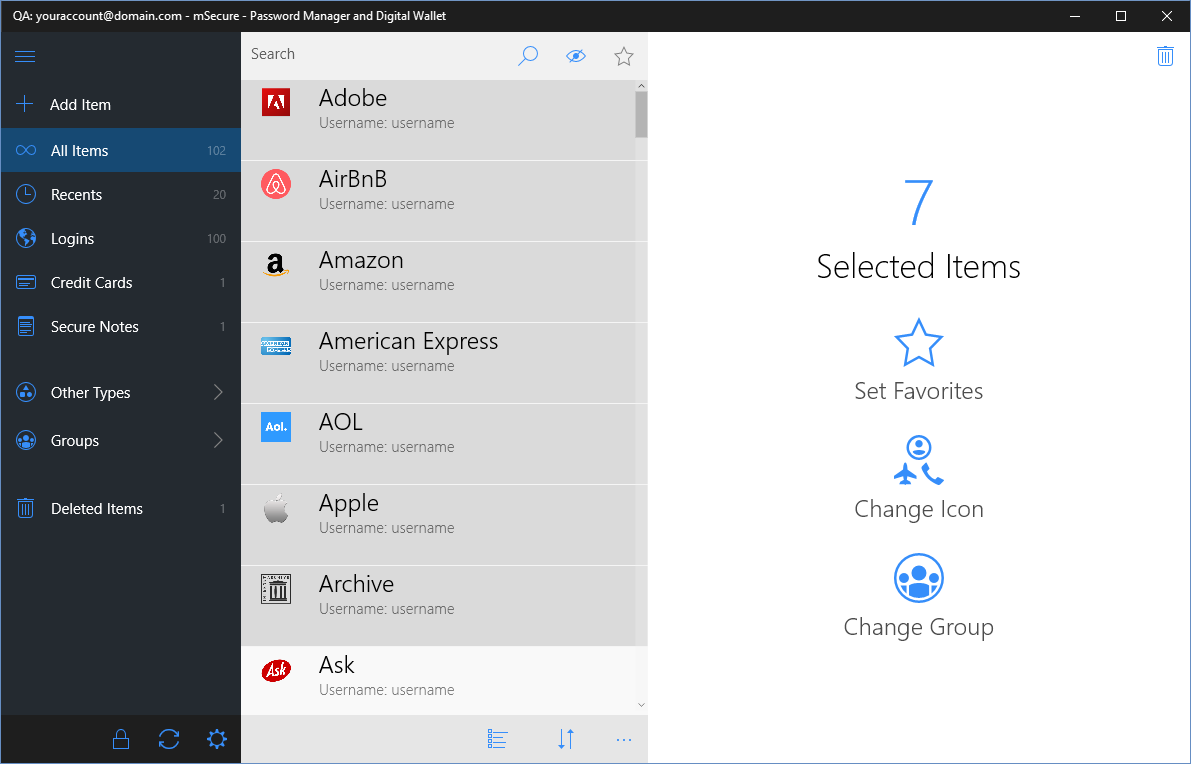1191x764 pixels.
Task: Click the Ask logo icon
Action: 276,670
